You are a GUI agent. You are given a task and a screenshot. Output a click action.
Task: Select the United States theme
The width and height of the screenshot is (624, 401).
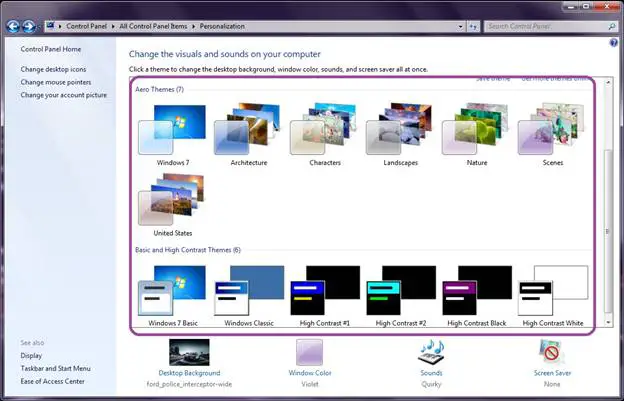(172, 205)
